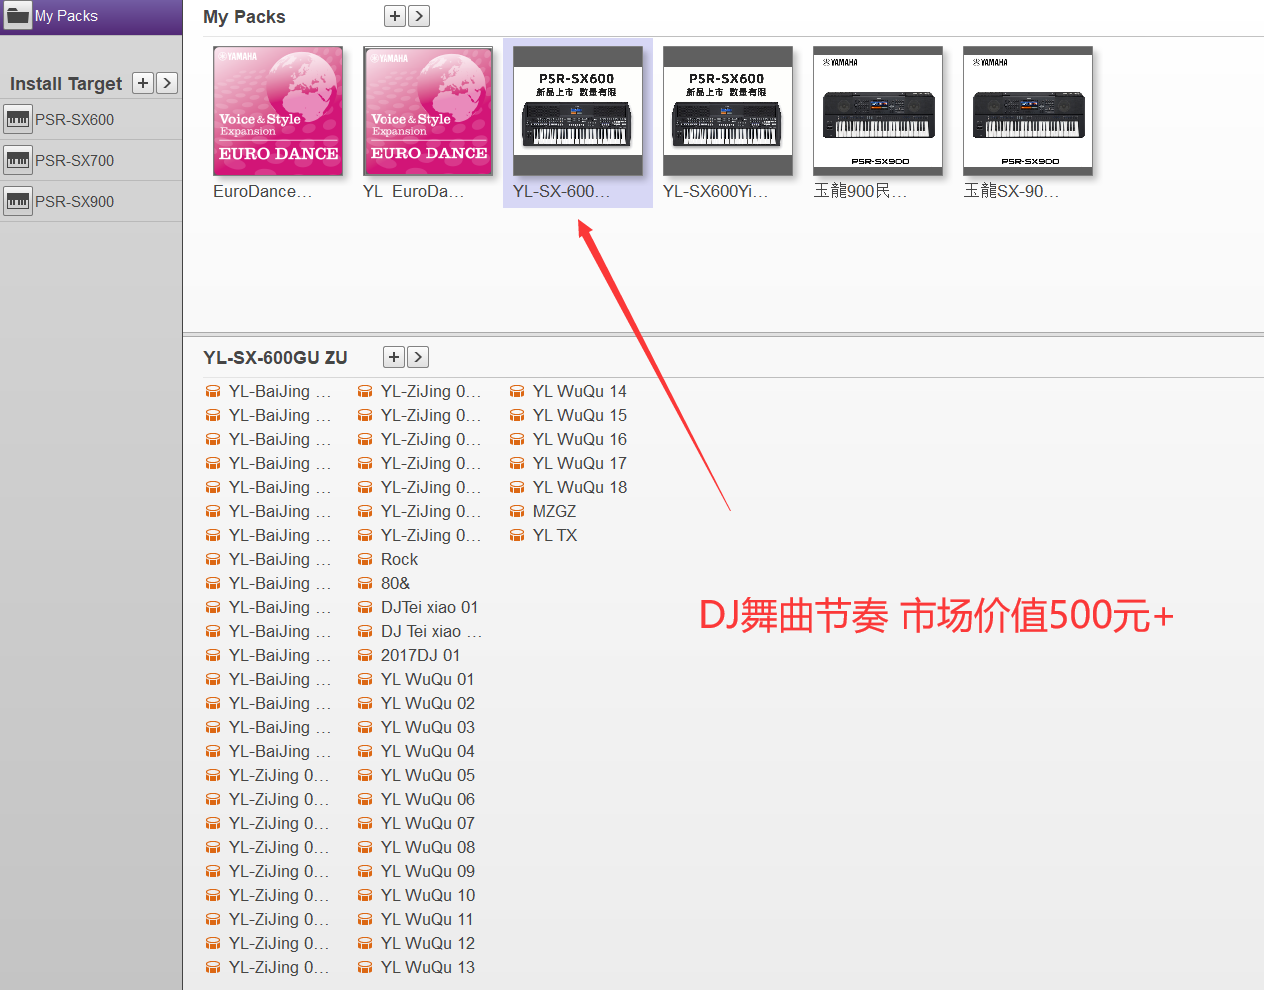Click the drum icon beside 80&
This screenshot has width=1264, height=990.
tap(365, 584)
